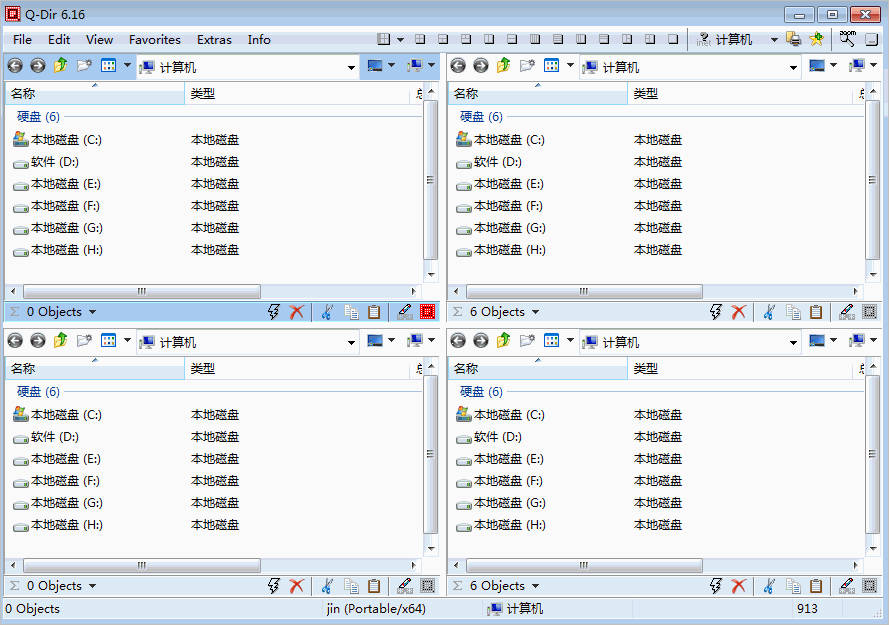Click the view mode icon in the top-left pane toolbar

[108, 66]
